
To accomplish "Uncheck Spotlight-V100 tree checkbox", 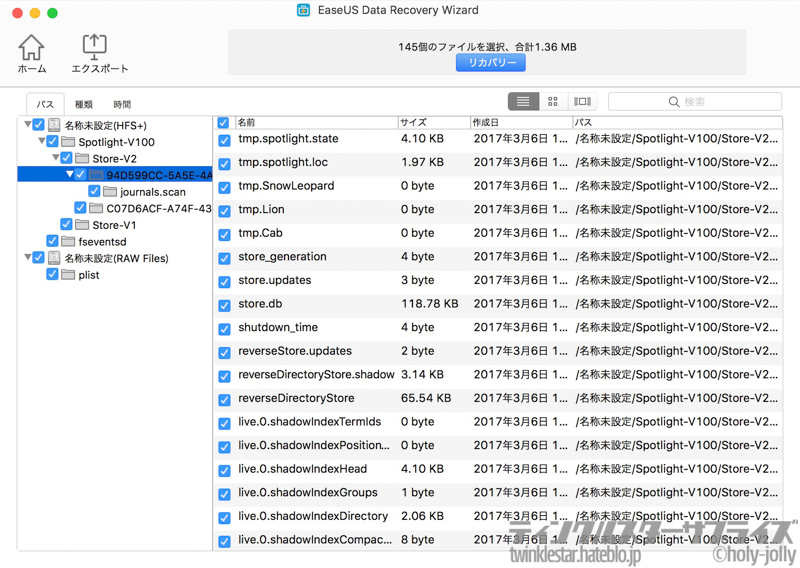I will [x=52, y=141].
